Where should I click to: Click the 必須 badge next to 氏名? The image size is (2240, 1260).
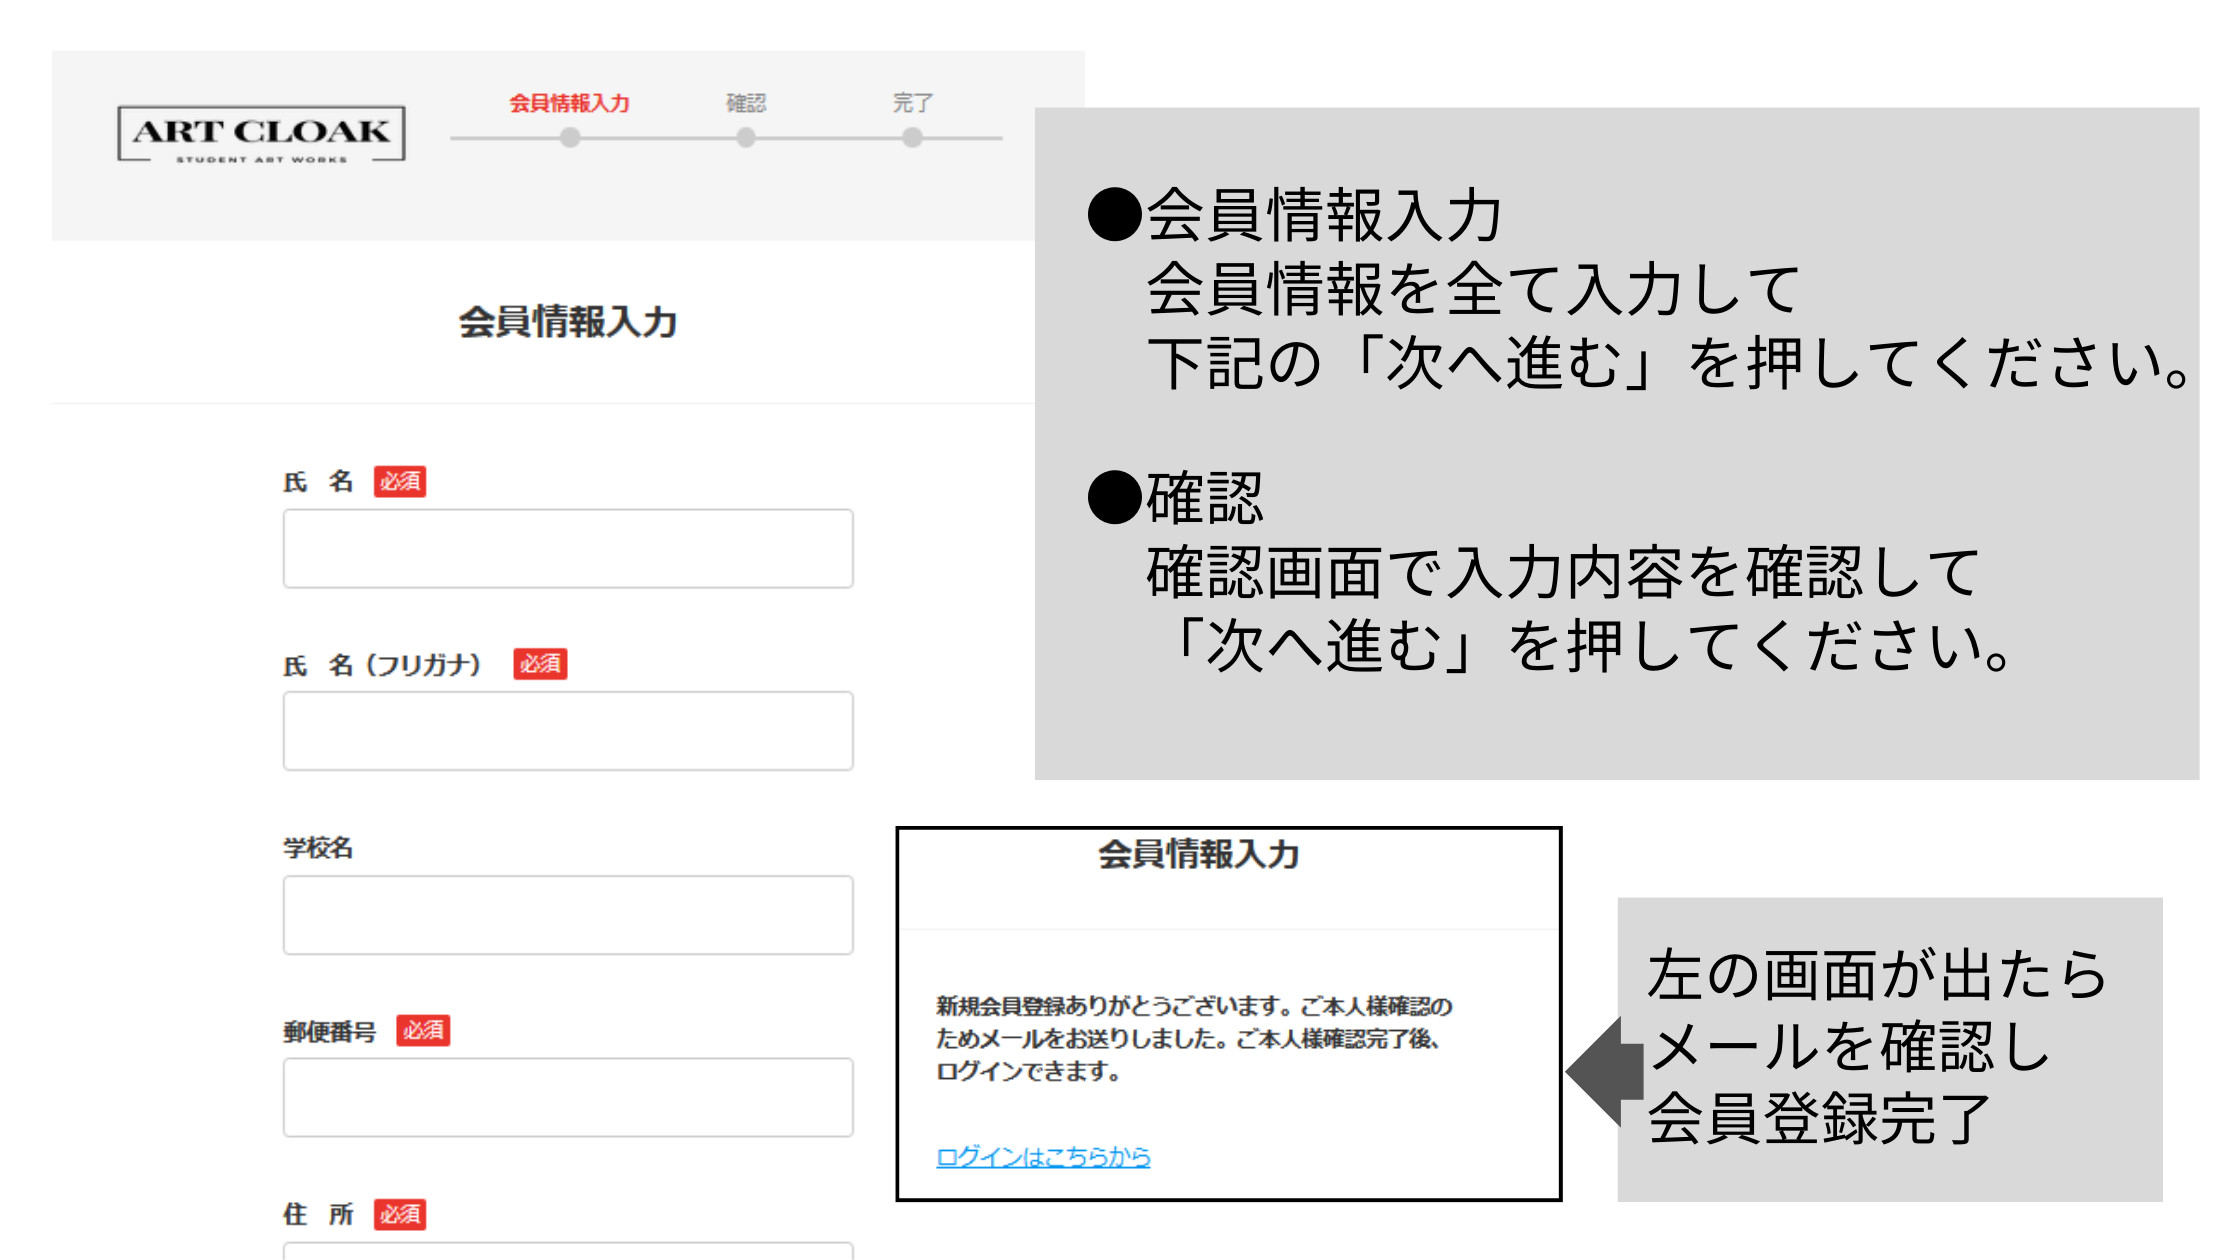click(400, 482)
